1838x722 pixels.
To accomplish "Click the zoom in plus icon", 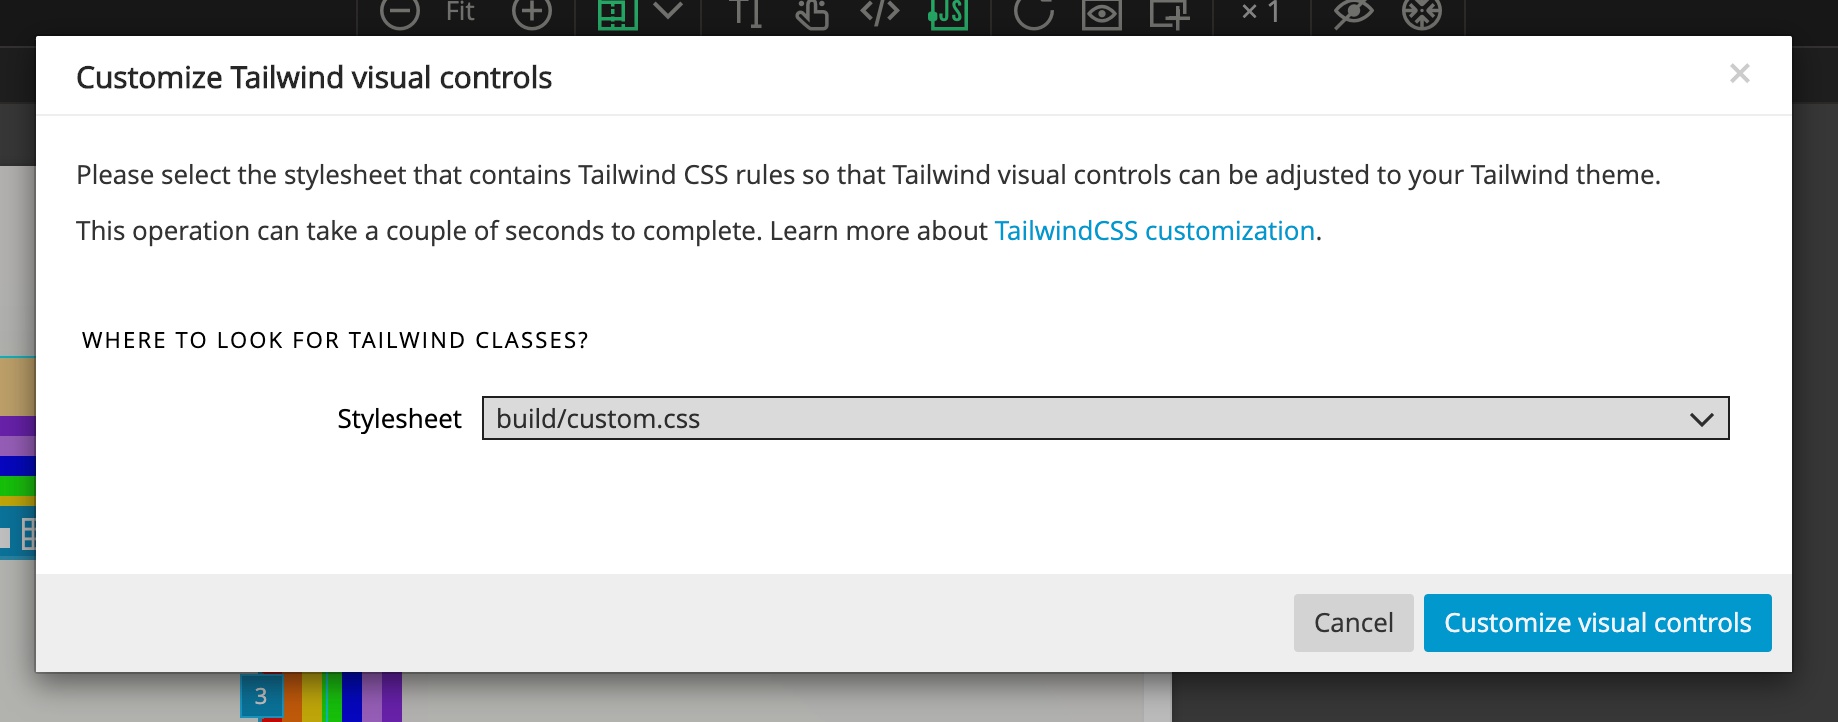I will (x=531, y=13).
